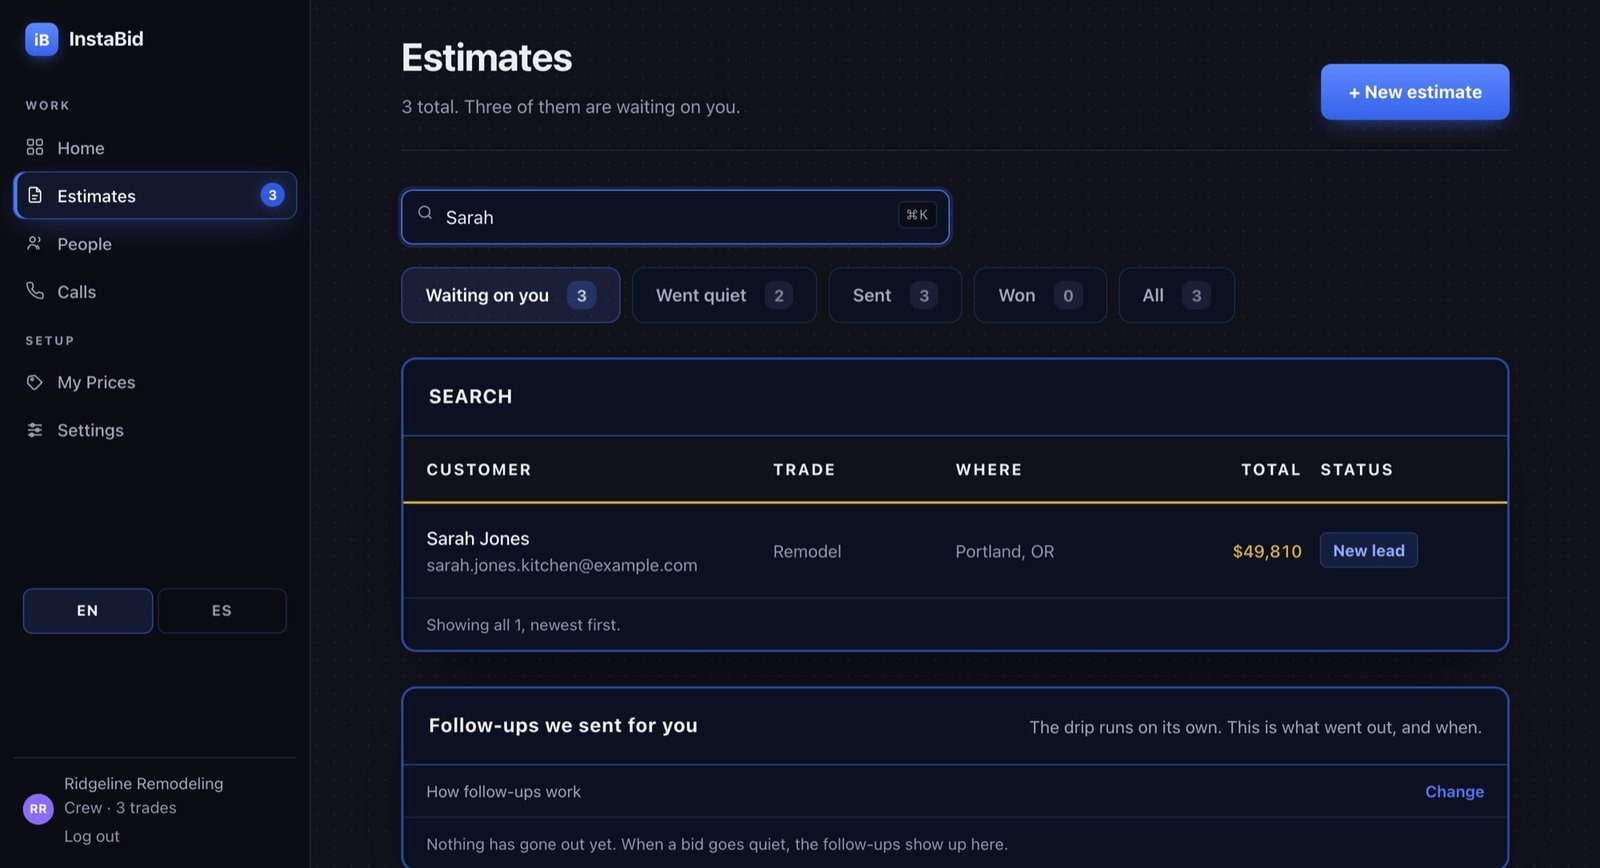
Task: Select the Won filter tab
Action: coord(1040,295)
